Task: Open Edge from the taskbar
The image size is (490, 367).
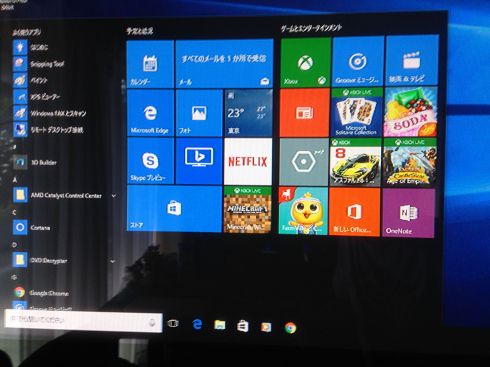Action: 197,324
